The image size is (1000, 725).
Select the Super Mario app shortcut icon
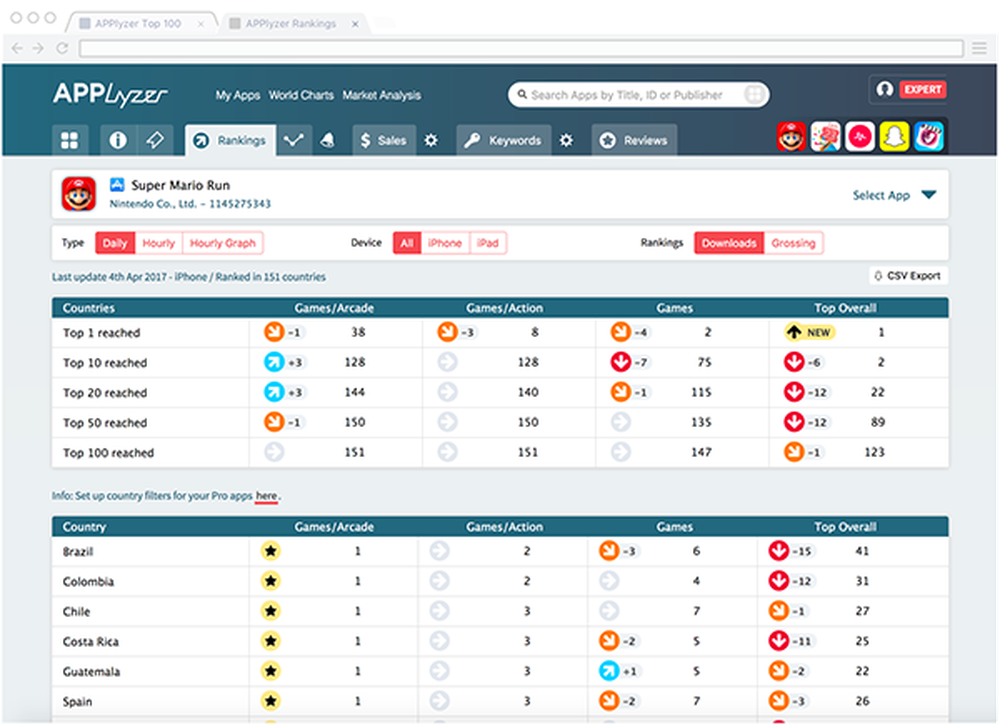791,136
